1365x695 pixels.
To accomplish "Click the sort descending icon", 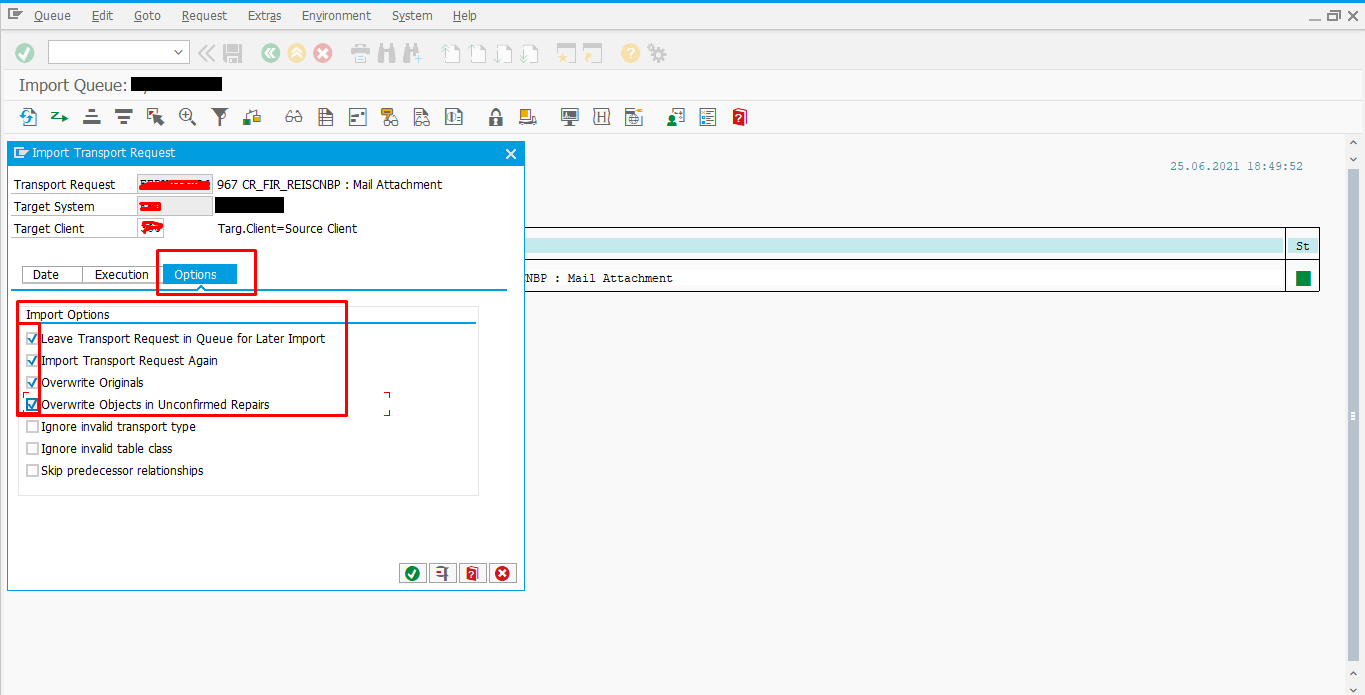I will [124, 117].
